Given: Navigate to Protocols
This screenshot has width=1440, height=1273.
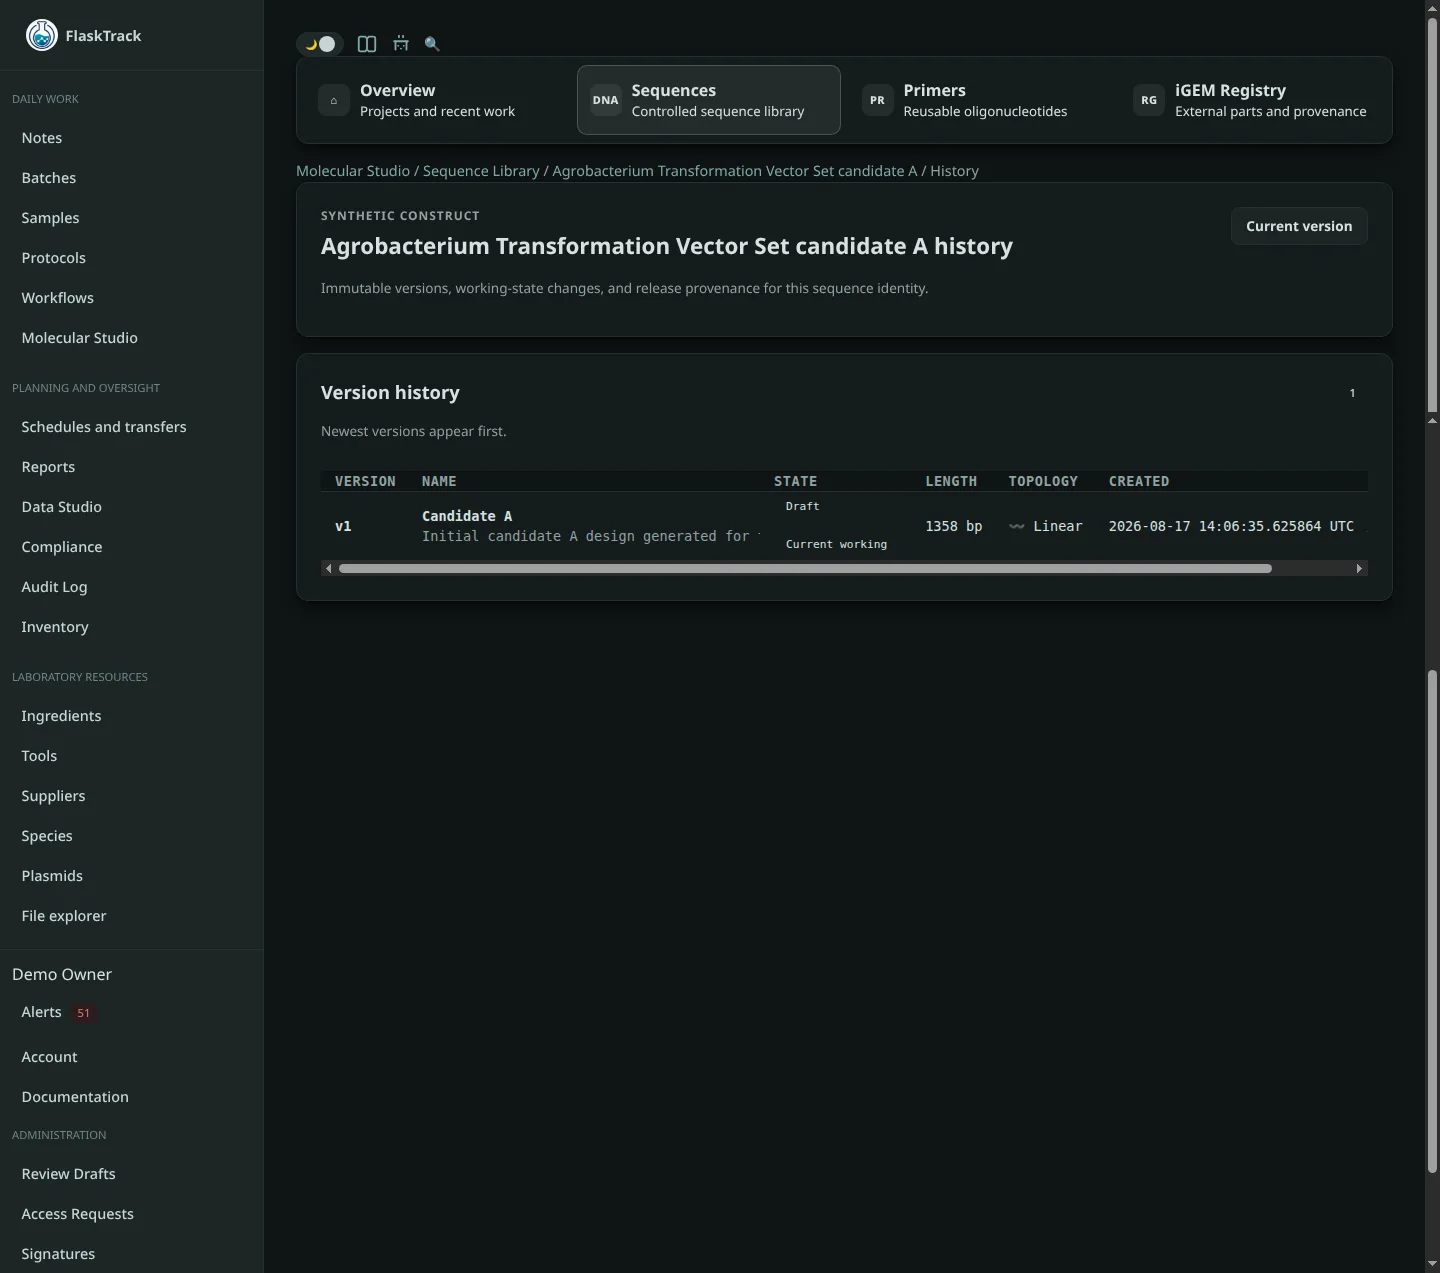Looking at the screenshot, I should [54, 258].
